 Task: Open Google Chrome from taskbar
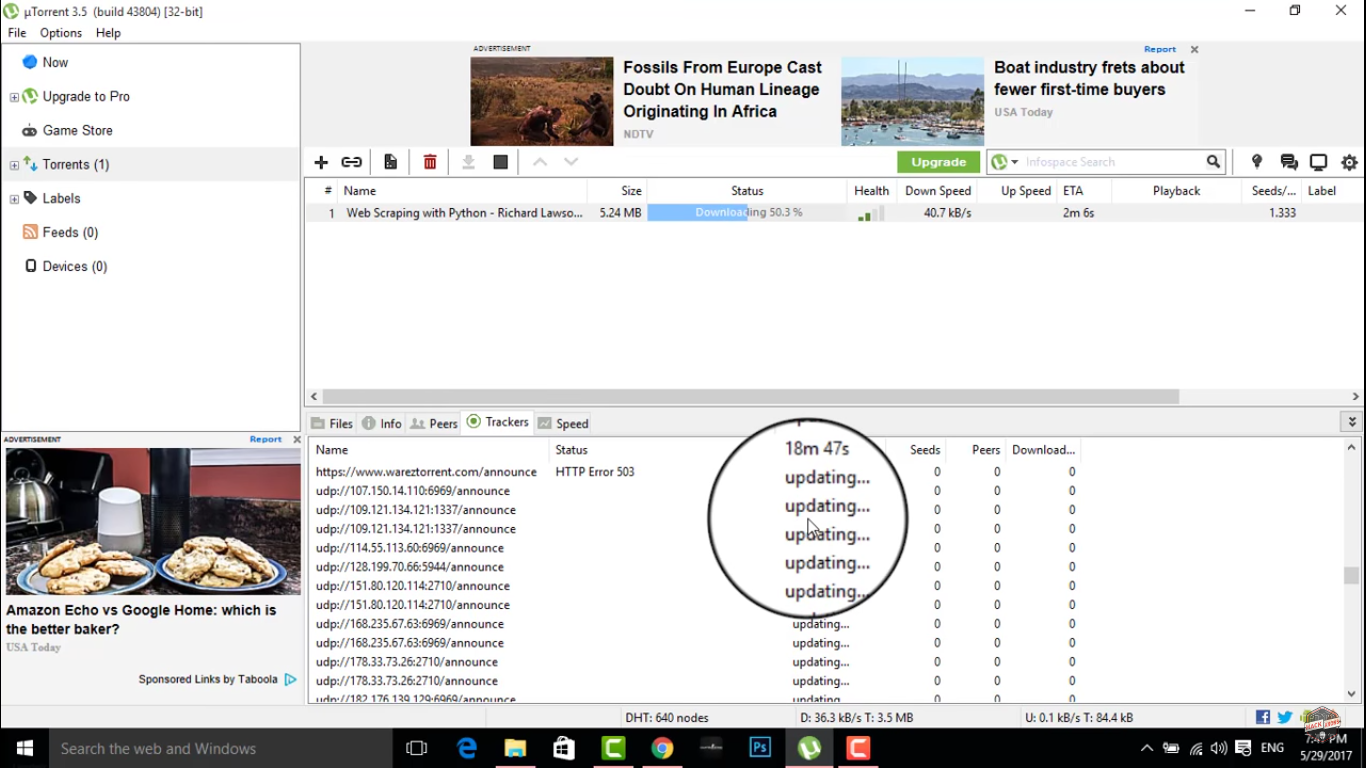[662, 748]
